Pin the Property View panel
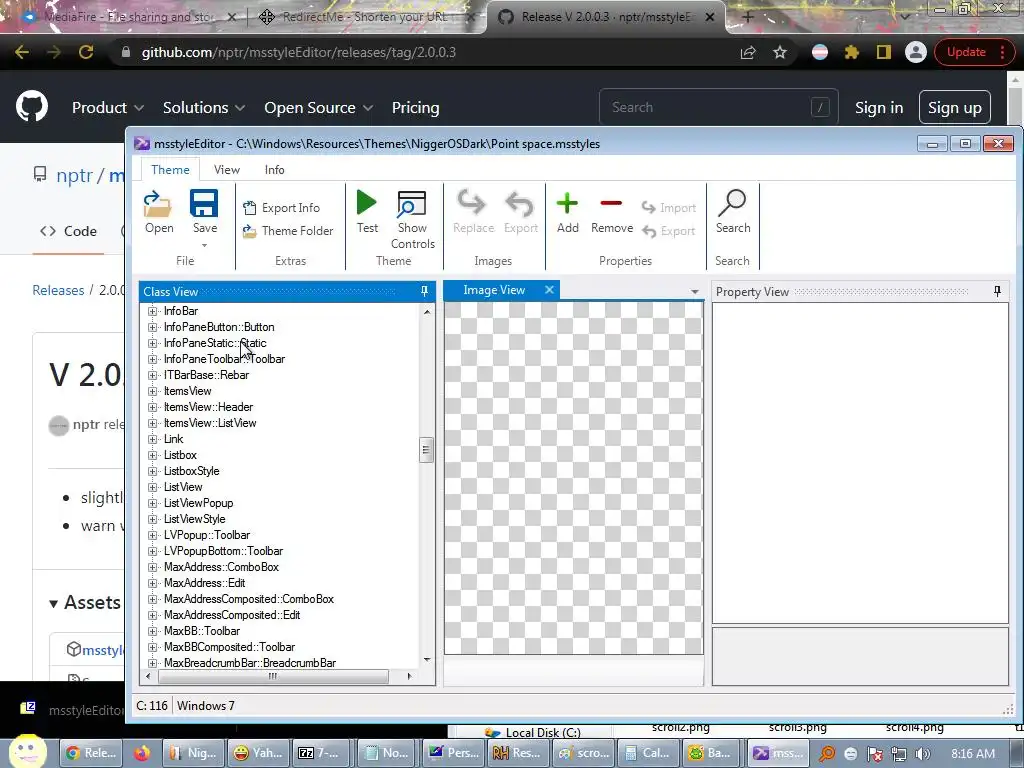The image size is (1024, 768). tap(997, 291)
